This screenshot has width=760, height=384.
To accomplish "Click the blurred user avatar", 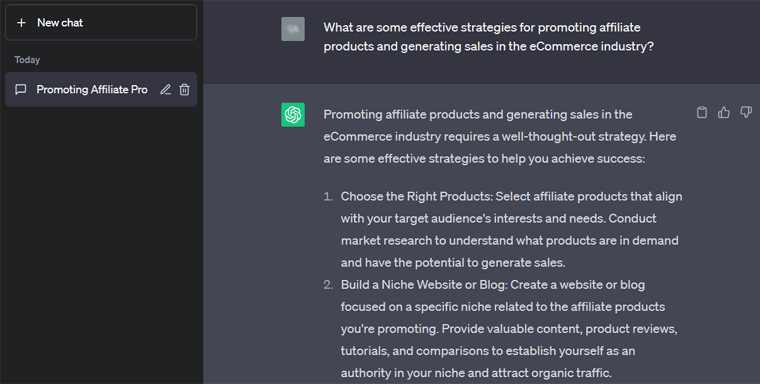I will [293, 29].
